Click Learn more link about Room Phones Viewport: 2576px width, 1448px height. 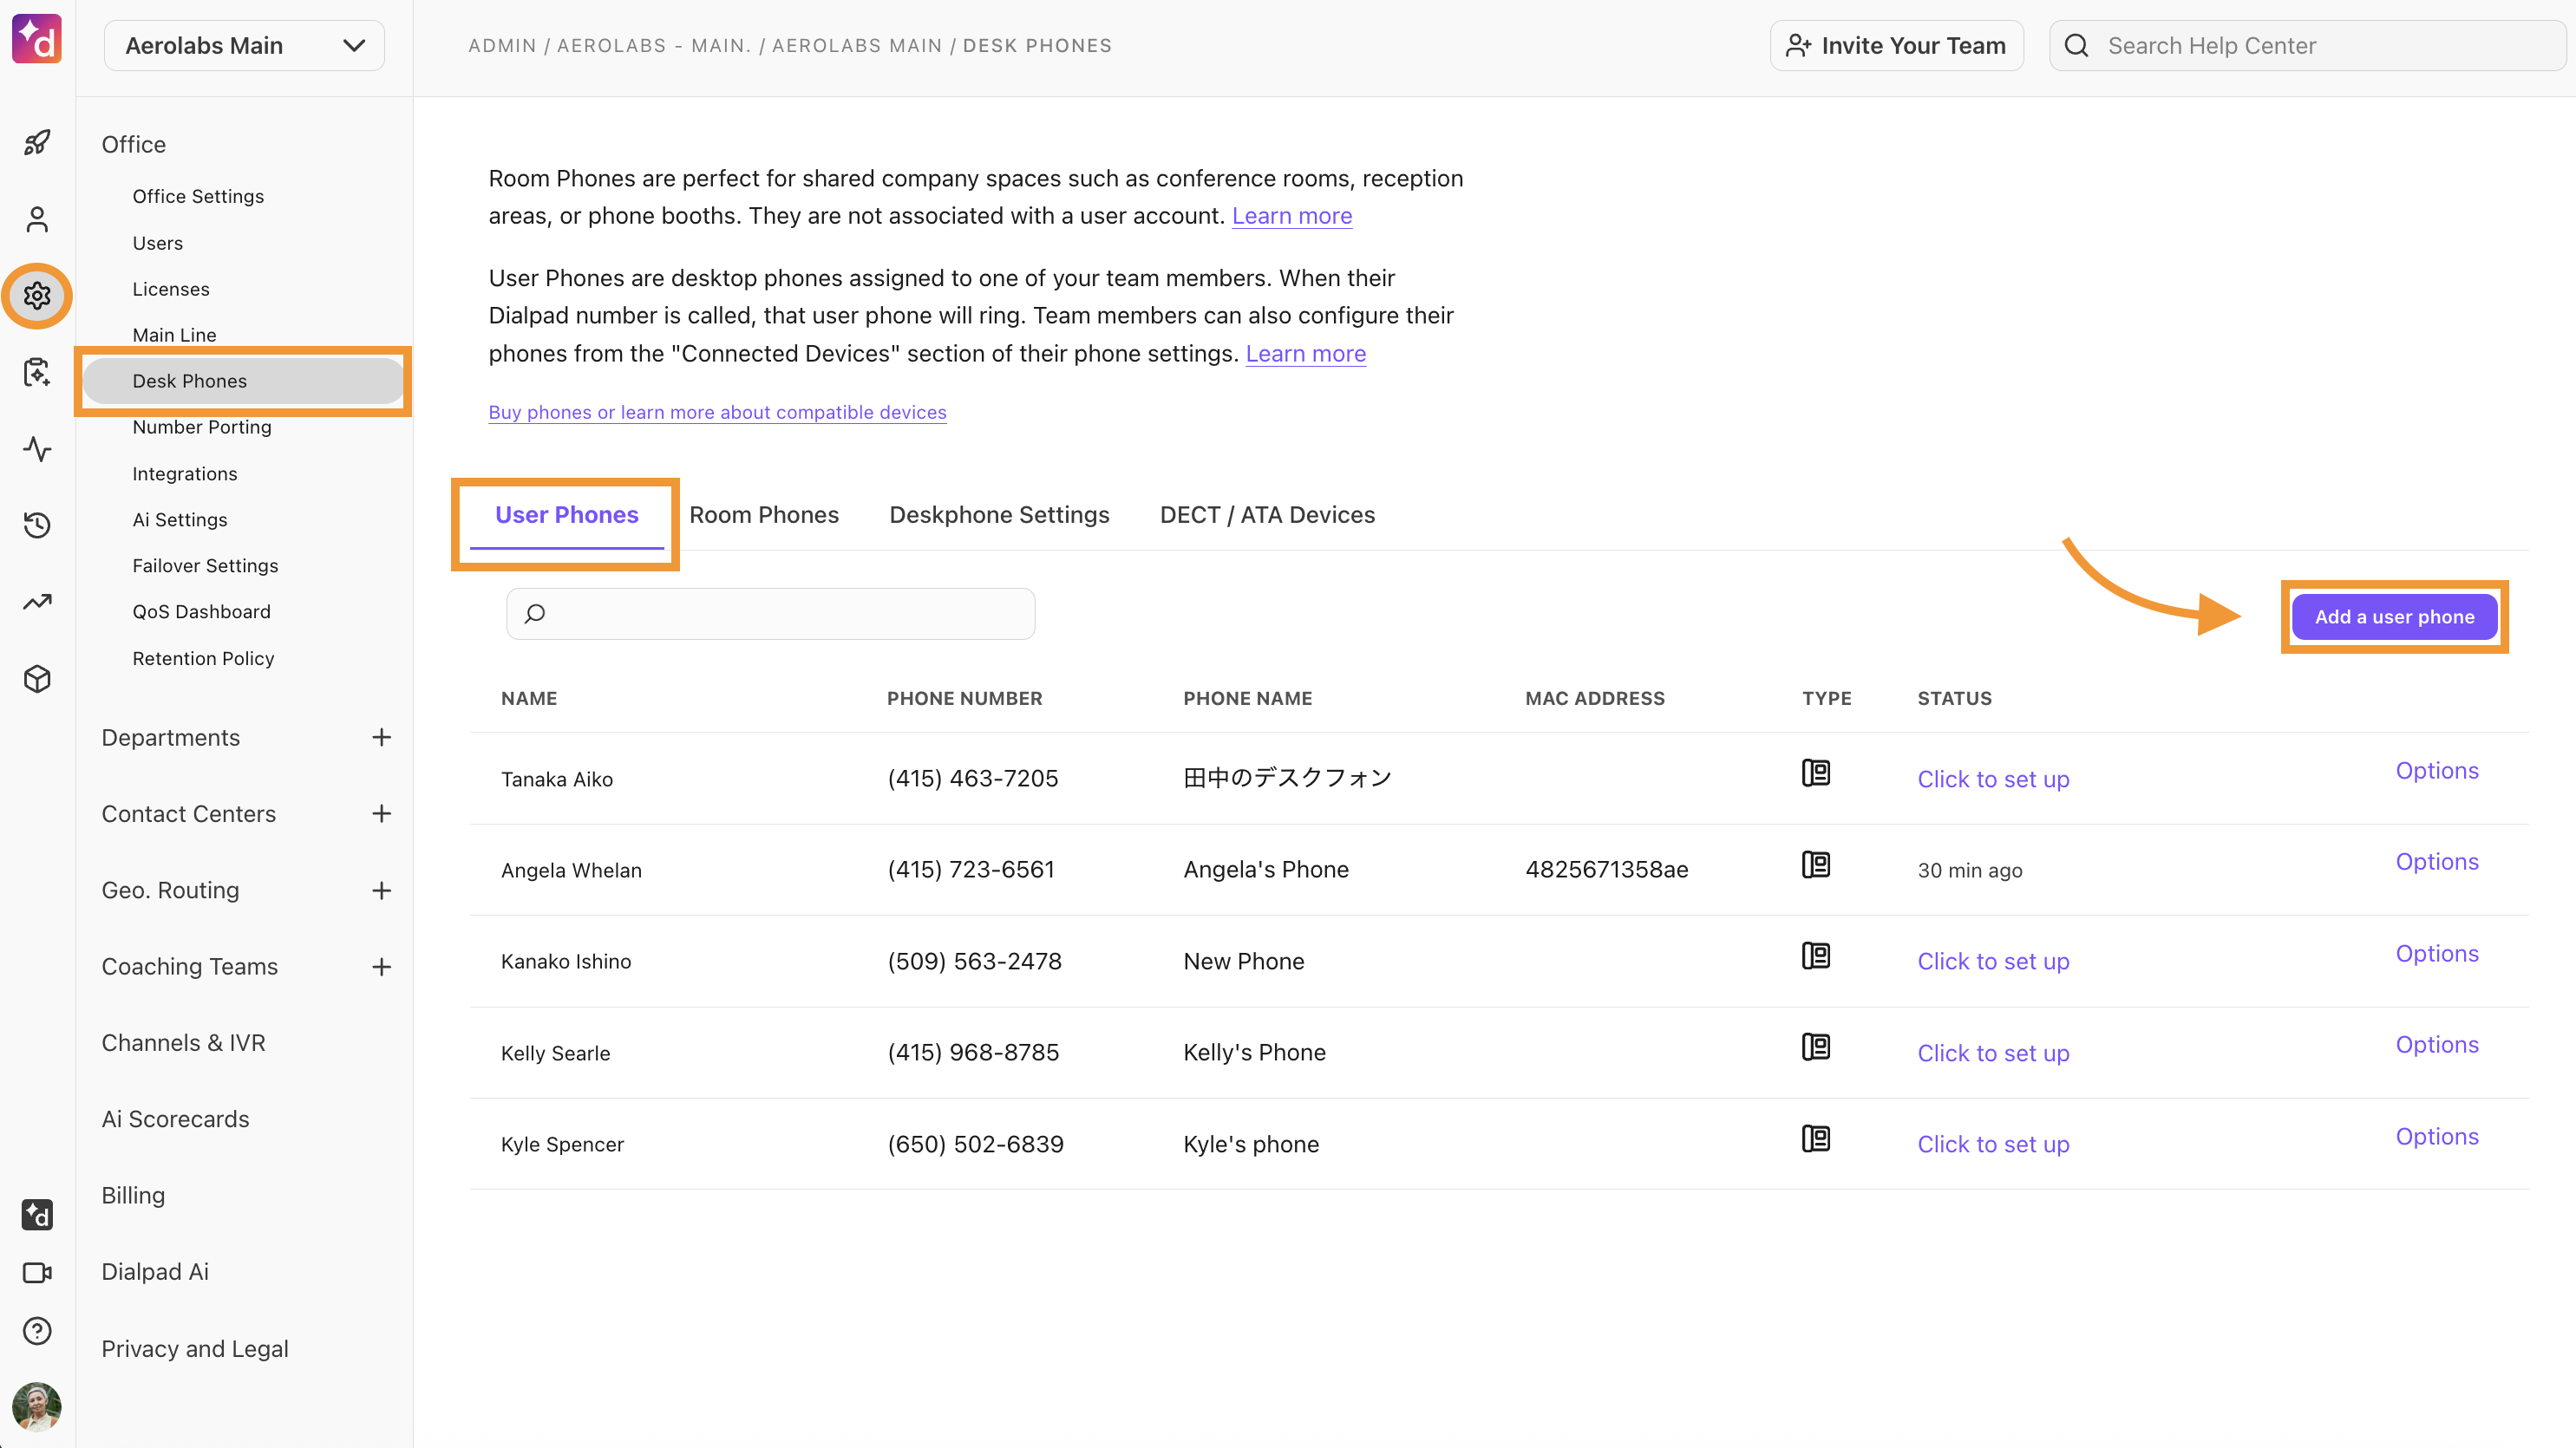pos(1292,216)
